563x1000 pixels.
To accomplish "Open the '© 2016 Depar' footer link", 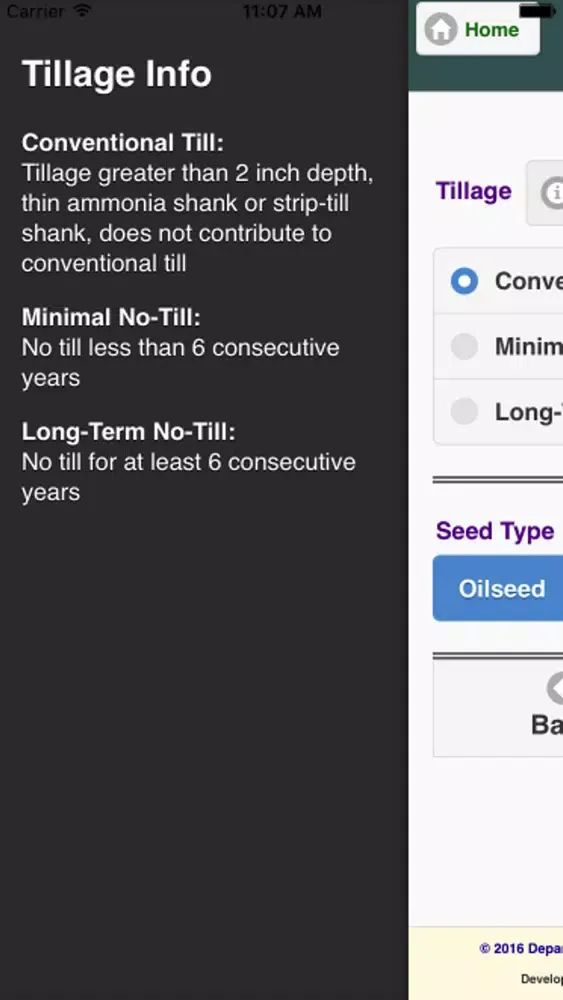I will 521,948.
